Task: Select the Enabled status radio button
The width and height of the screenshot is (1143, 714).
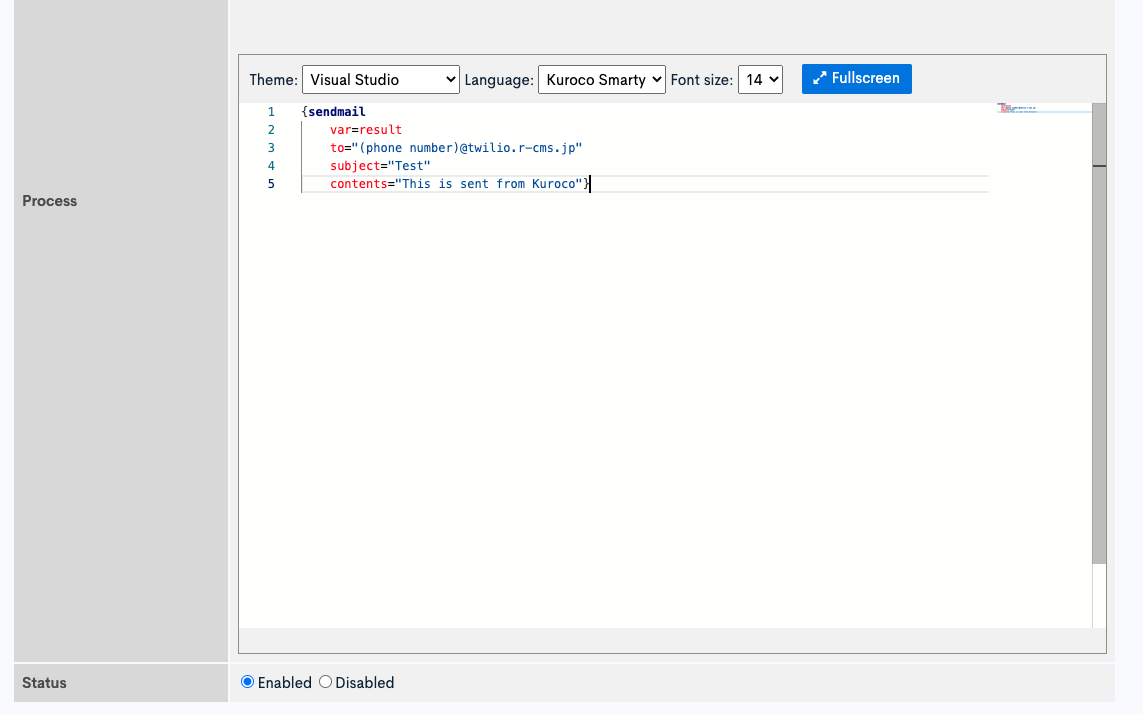Action: pos(247,682)
